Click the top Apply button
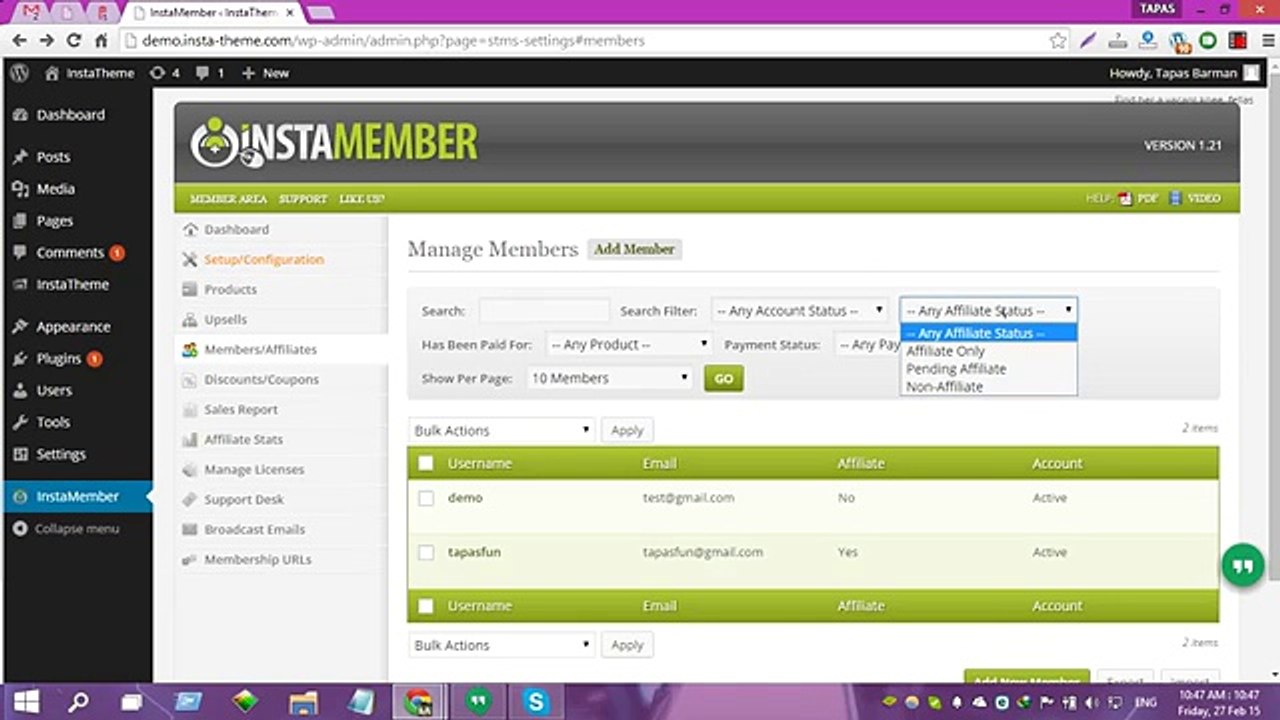Image resolution: width=1280 pixels, height=720 pixels. pos(627,430)
